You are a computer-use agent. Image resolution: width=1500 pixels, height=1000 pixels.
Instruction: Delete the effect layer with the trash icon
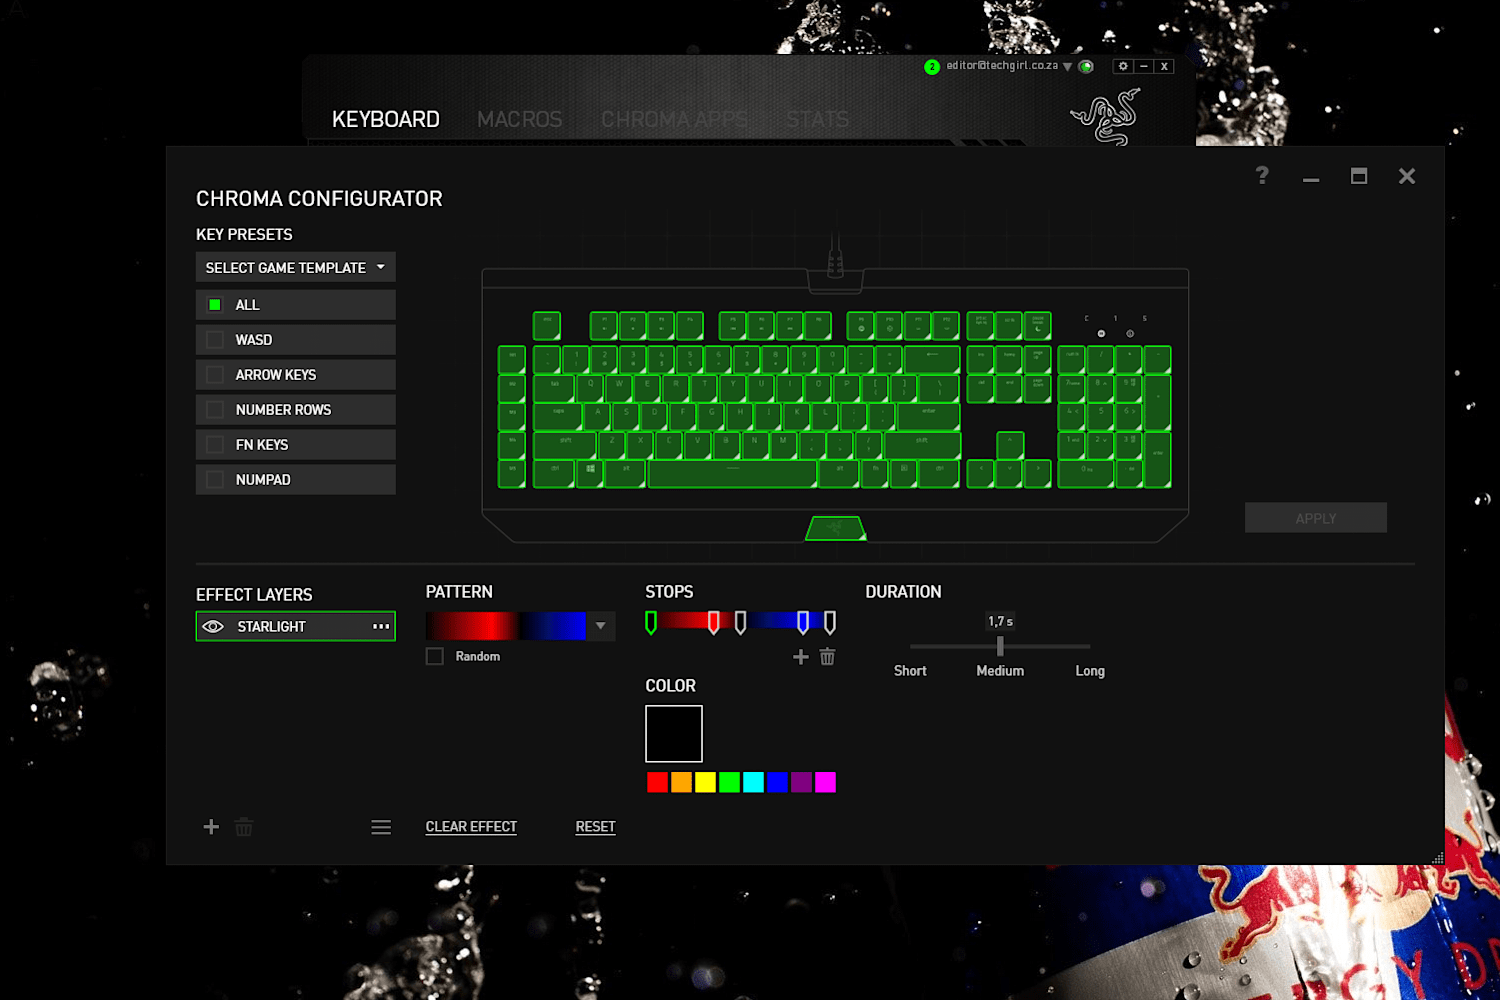[244, 827]
